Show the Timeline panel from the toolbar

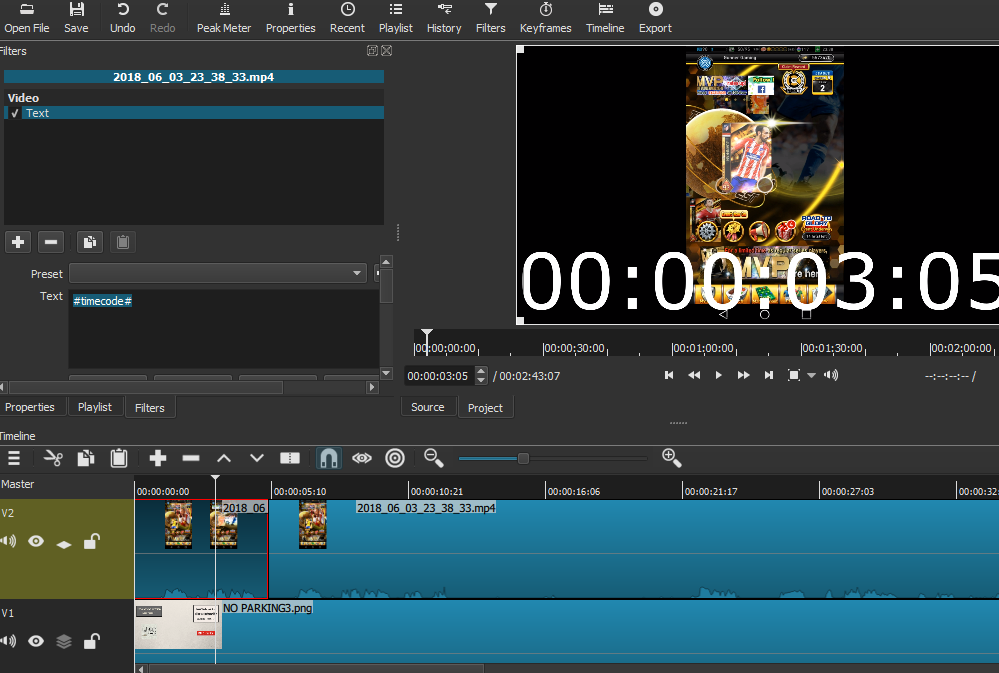click(605, 18)
